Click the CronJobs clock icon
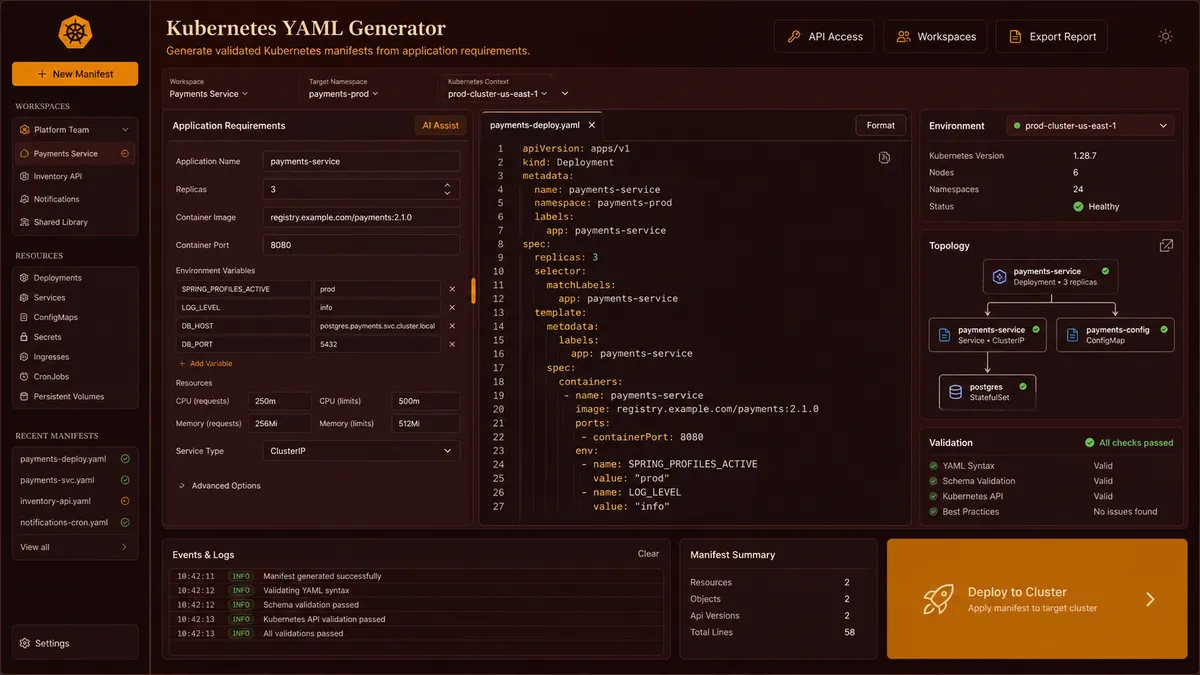 point(25,377)
